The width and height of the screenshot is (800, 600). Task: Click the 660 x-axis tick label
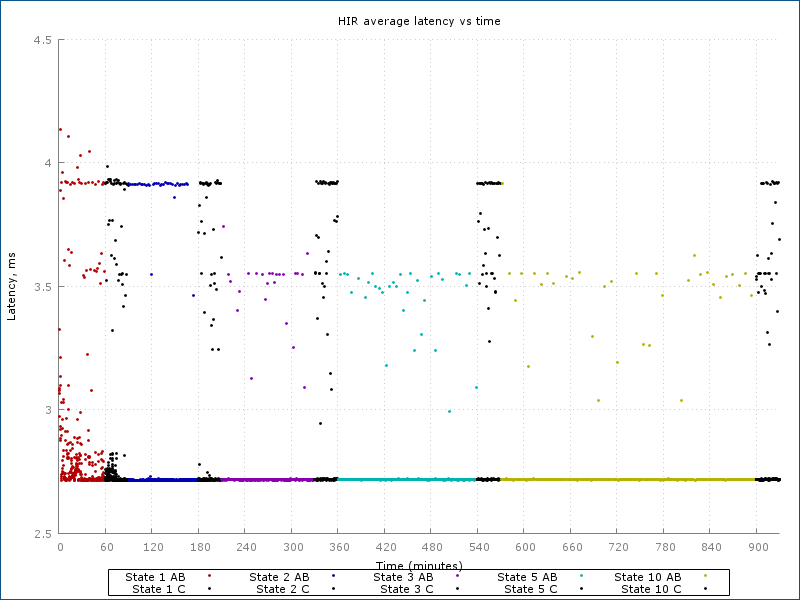[x=572, y=547]
